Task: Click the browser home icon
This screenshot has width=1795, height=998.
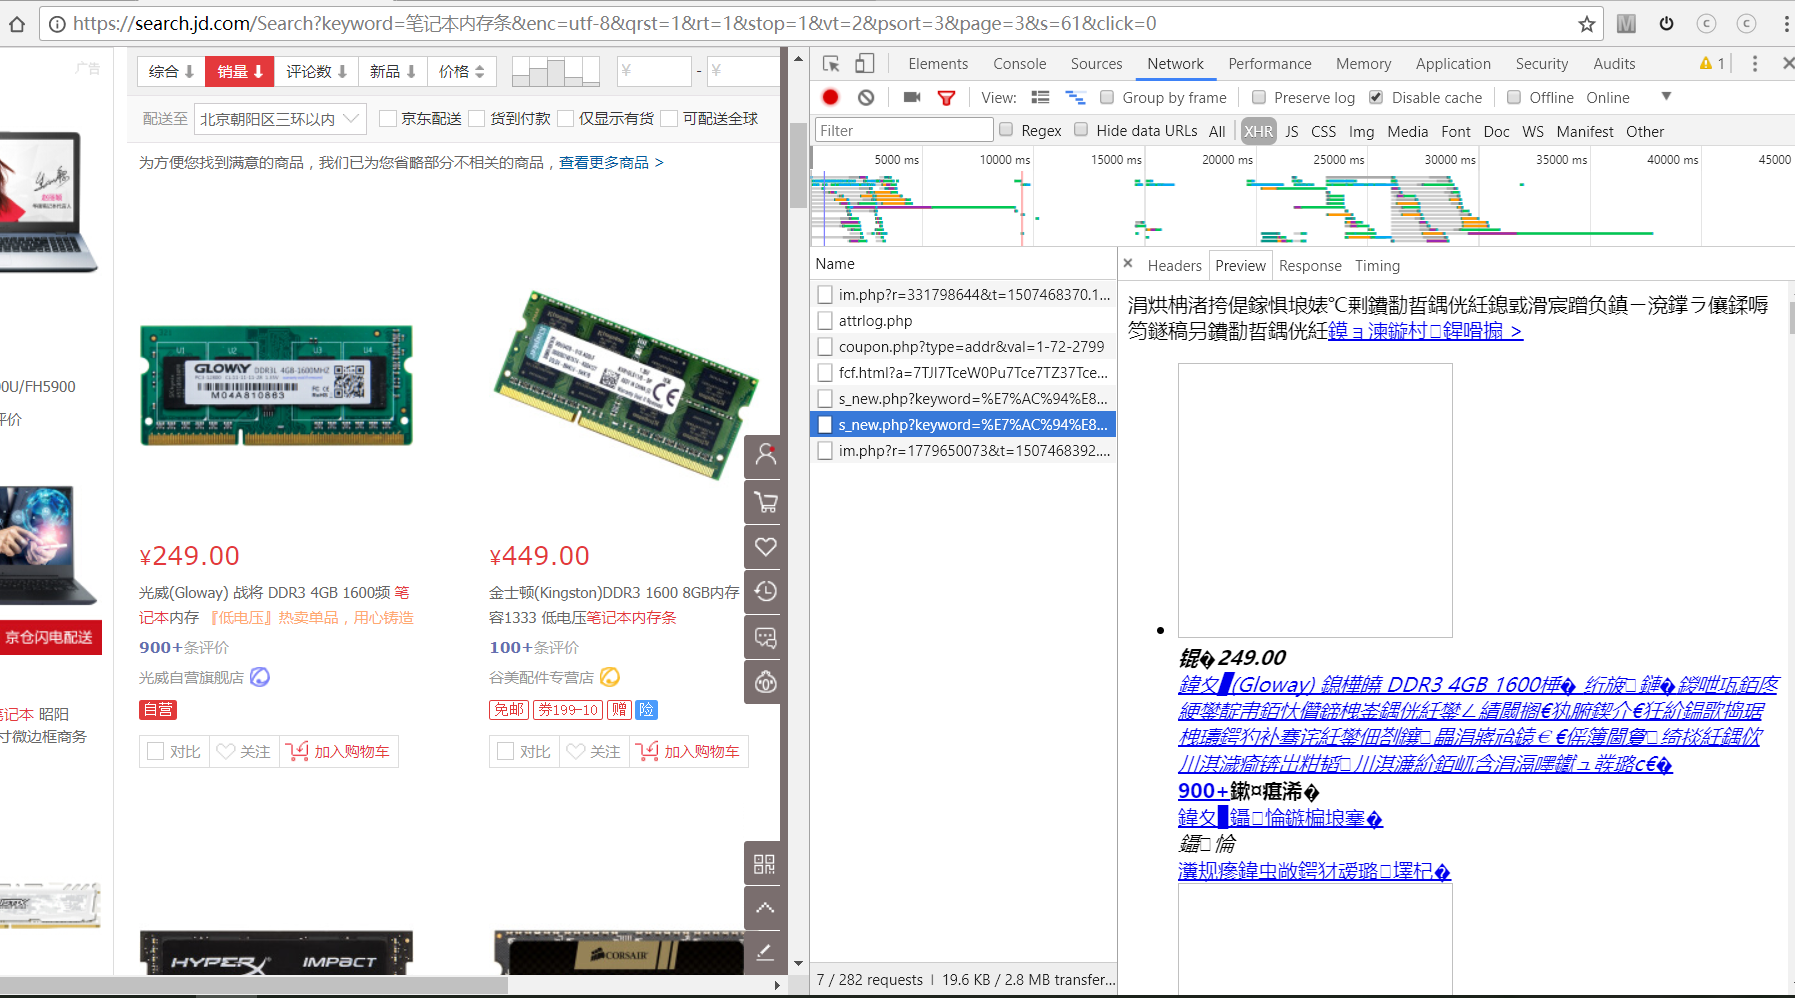Action: (x=17, y=24)
